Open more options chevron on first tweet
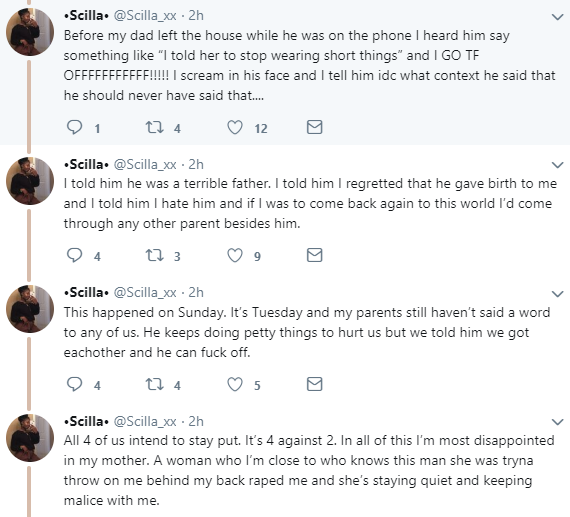Image resolution: width=570 pixels, height=517 pixels. [557, 17]
